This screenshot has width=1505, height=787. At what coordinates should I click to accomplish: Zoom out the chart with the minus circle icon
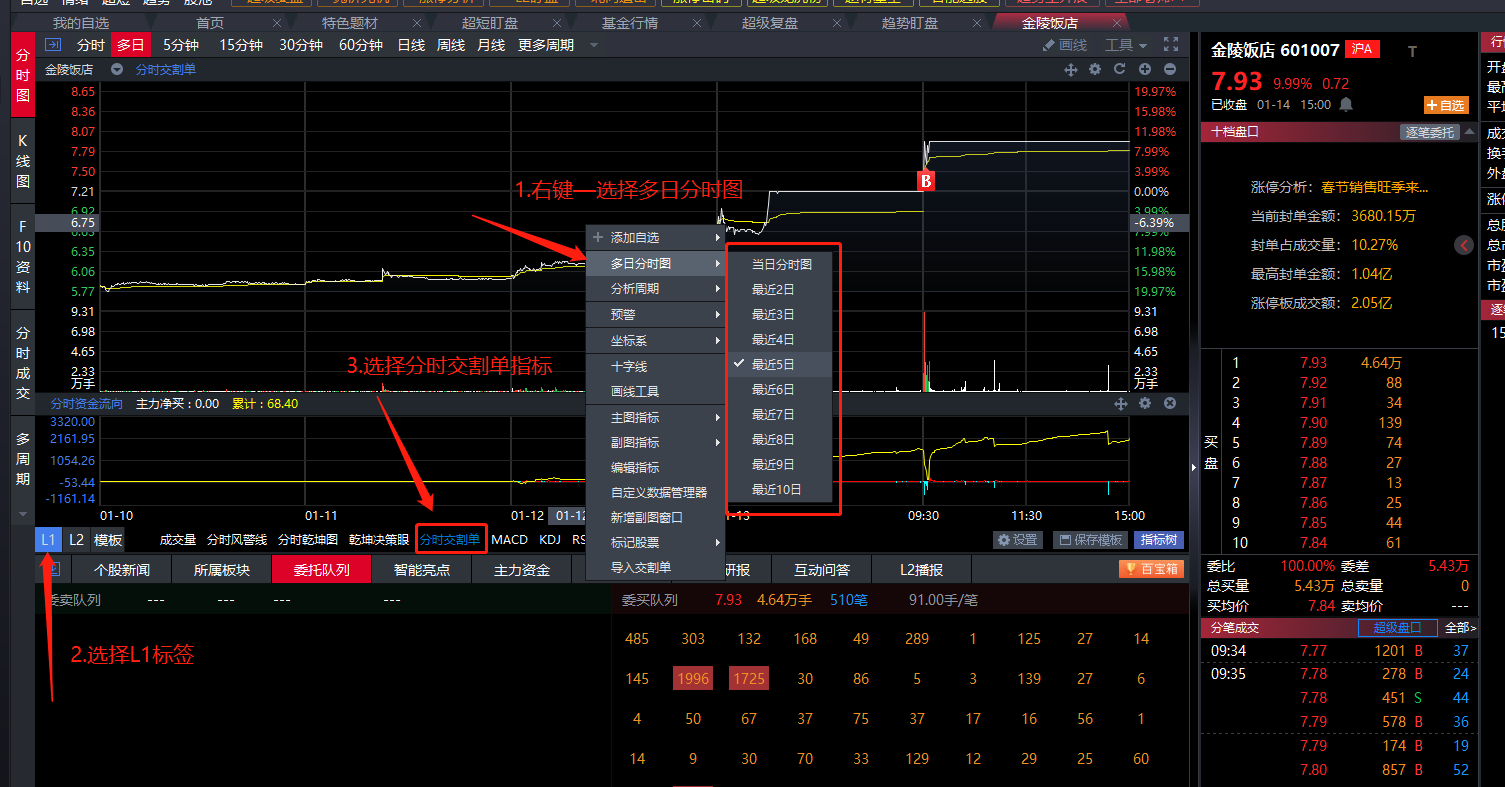(1170, 69)
